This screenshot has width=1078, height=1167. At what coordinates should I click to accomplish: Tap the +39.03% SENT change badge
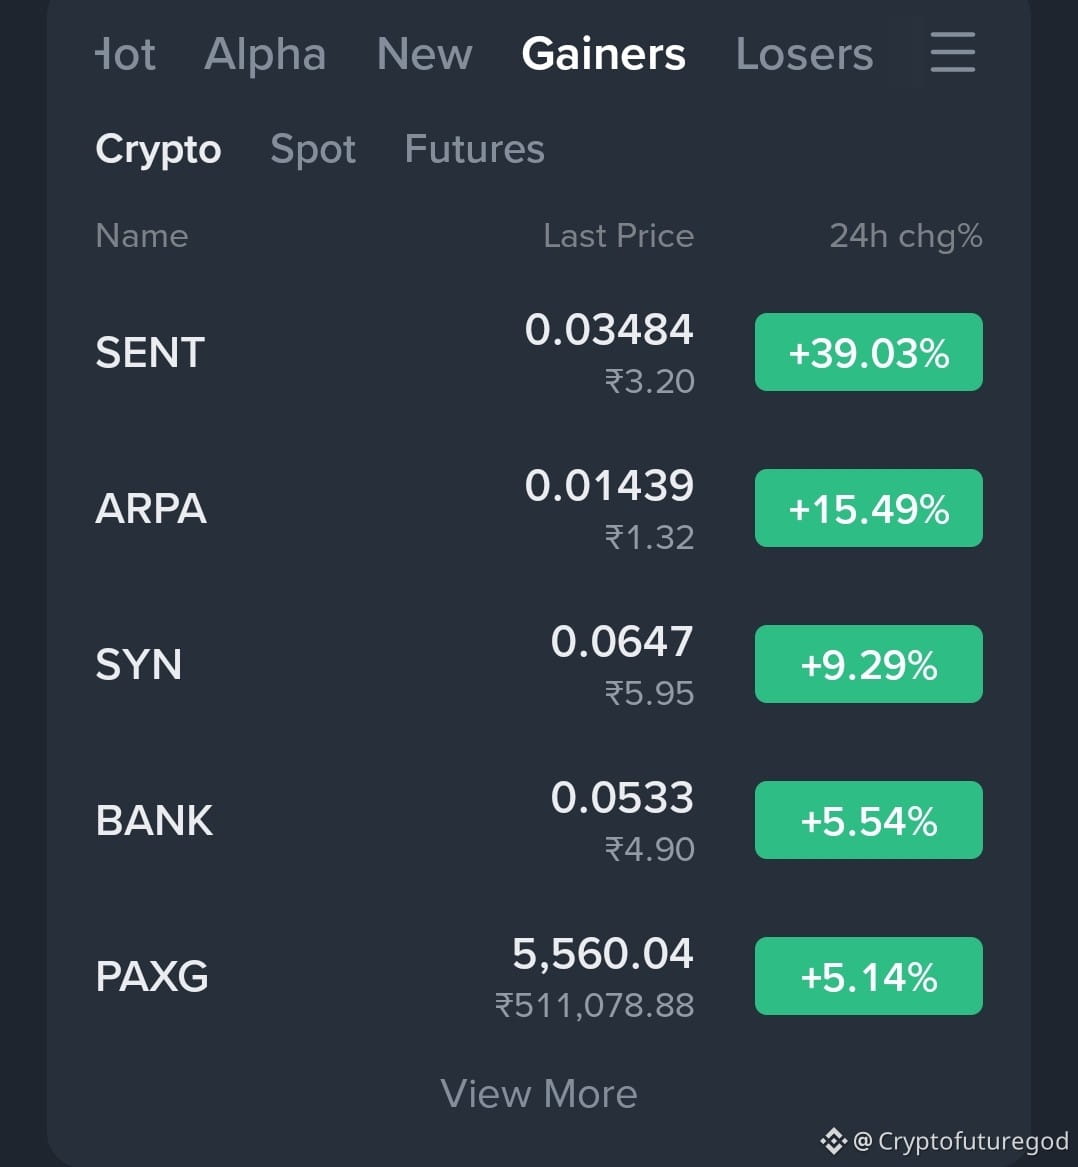tap(869, 352)
